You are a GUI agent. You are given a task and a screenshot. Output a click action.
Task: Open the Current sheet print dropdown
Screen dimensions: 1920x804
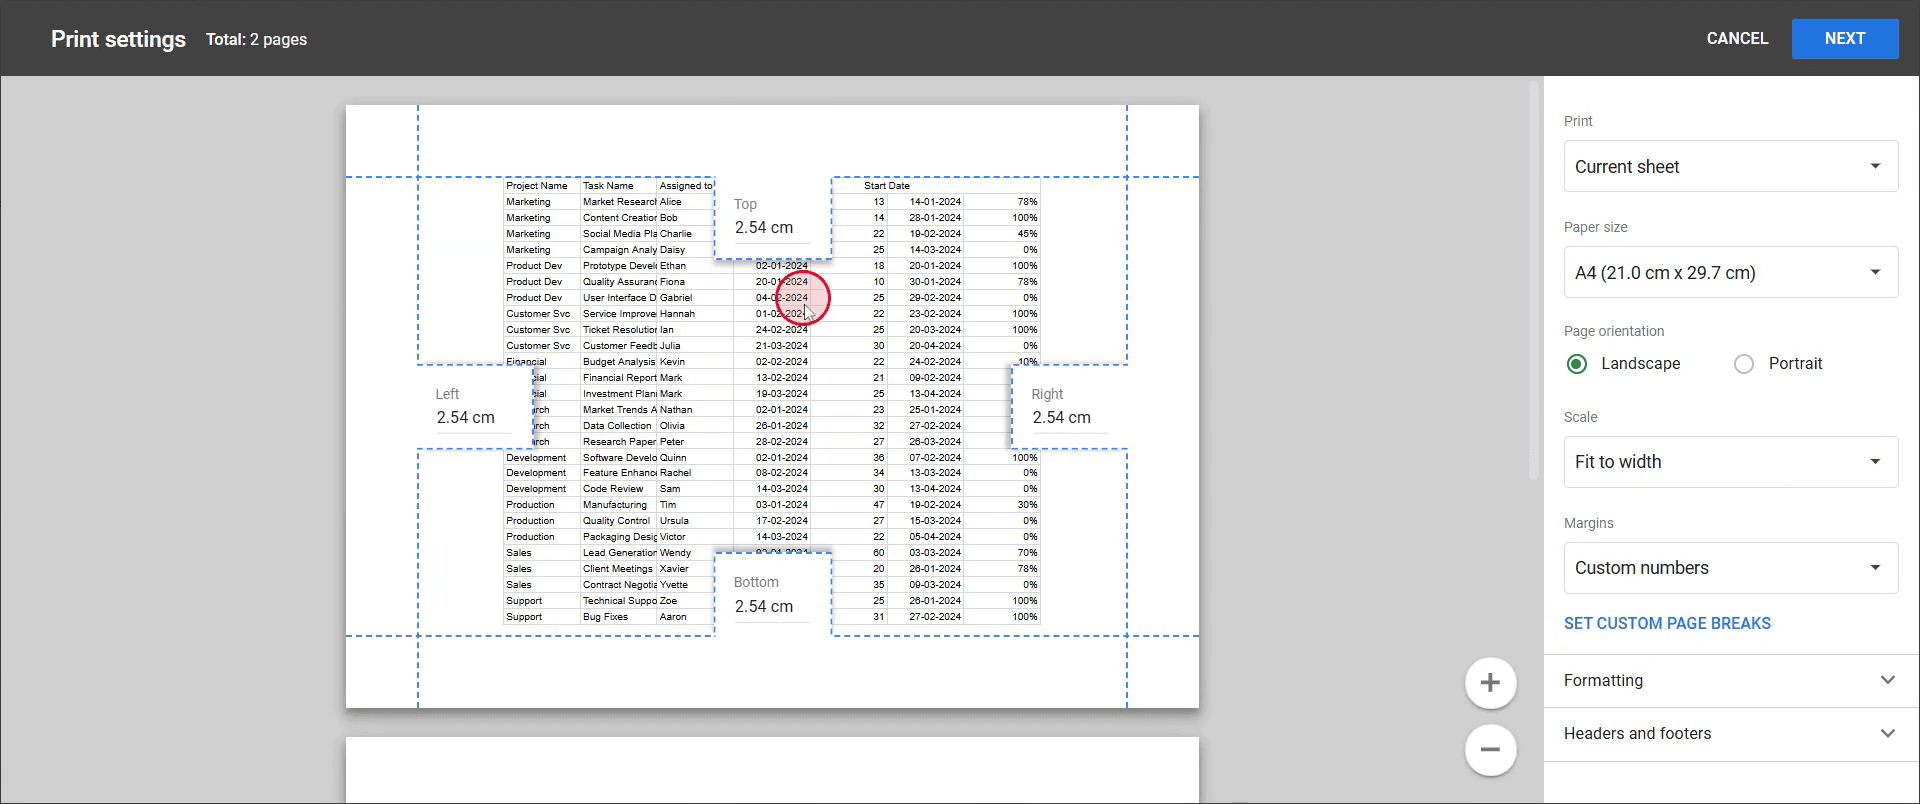pyautogui.click(x=1731, y=166)
